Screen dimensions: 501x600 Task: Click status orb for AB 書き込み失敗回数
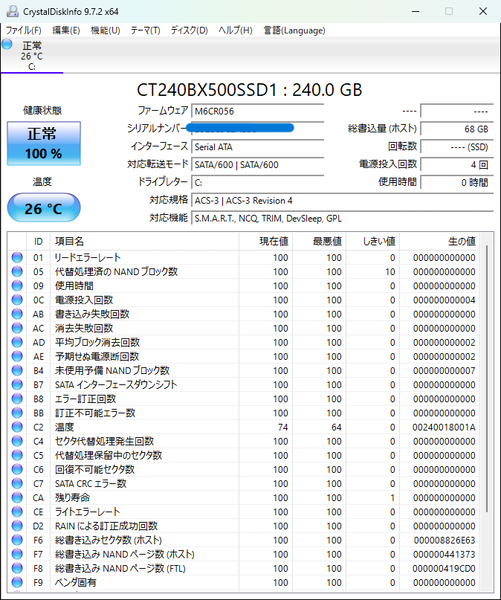pos(17,314)
